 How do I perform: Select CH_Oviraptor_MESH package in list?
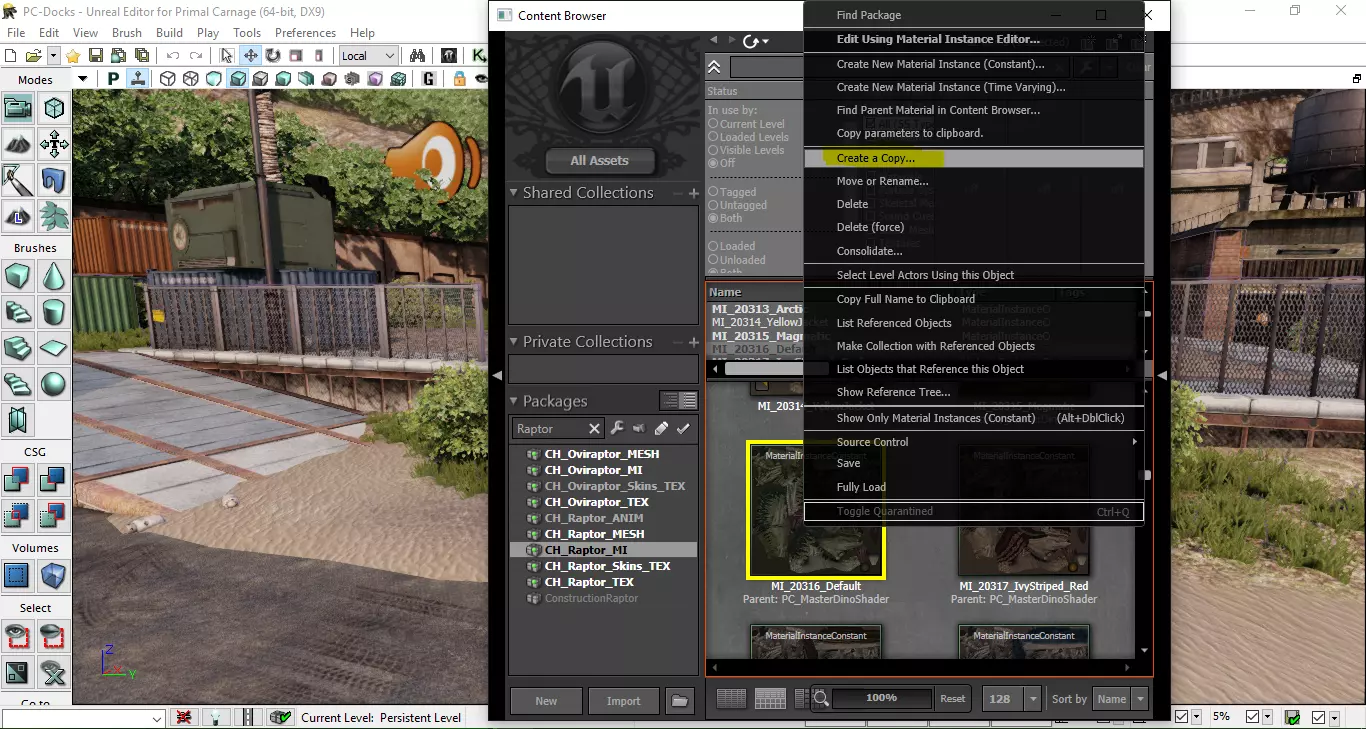tap(601, 454)
